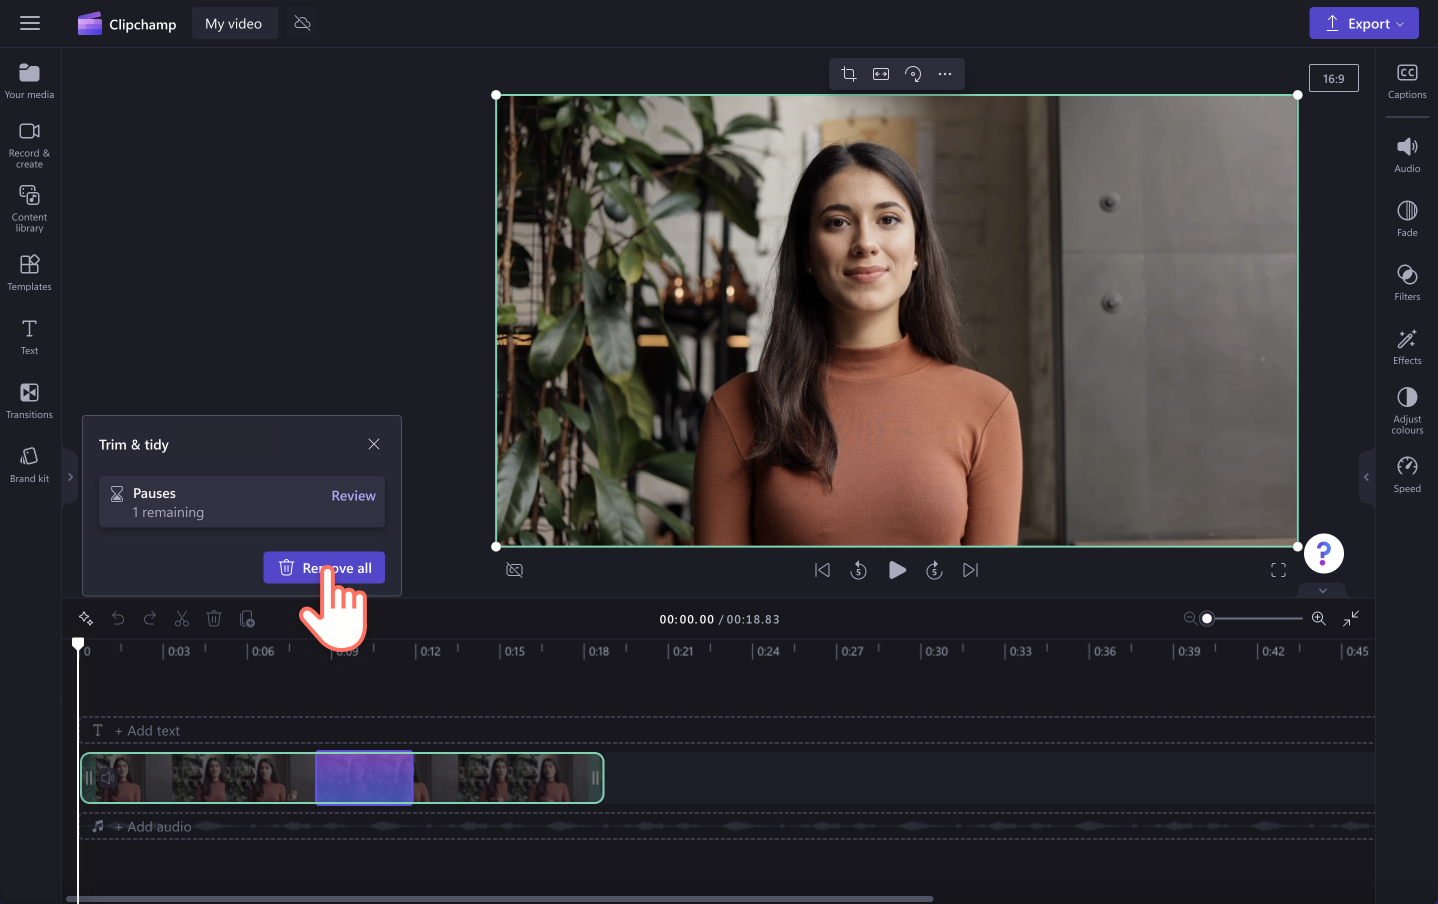1438x904 pixels.
Task: Mute the video clip's audio icon
Action: point(107,778)
